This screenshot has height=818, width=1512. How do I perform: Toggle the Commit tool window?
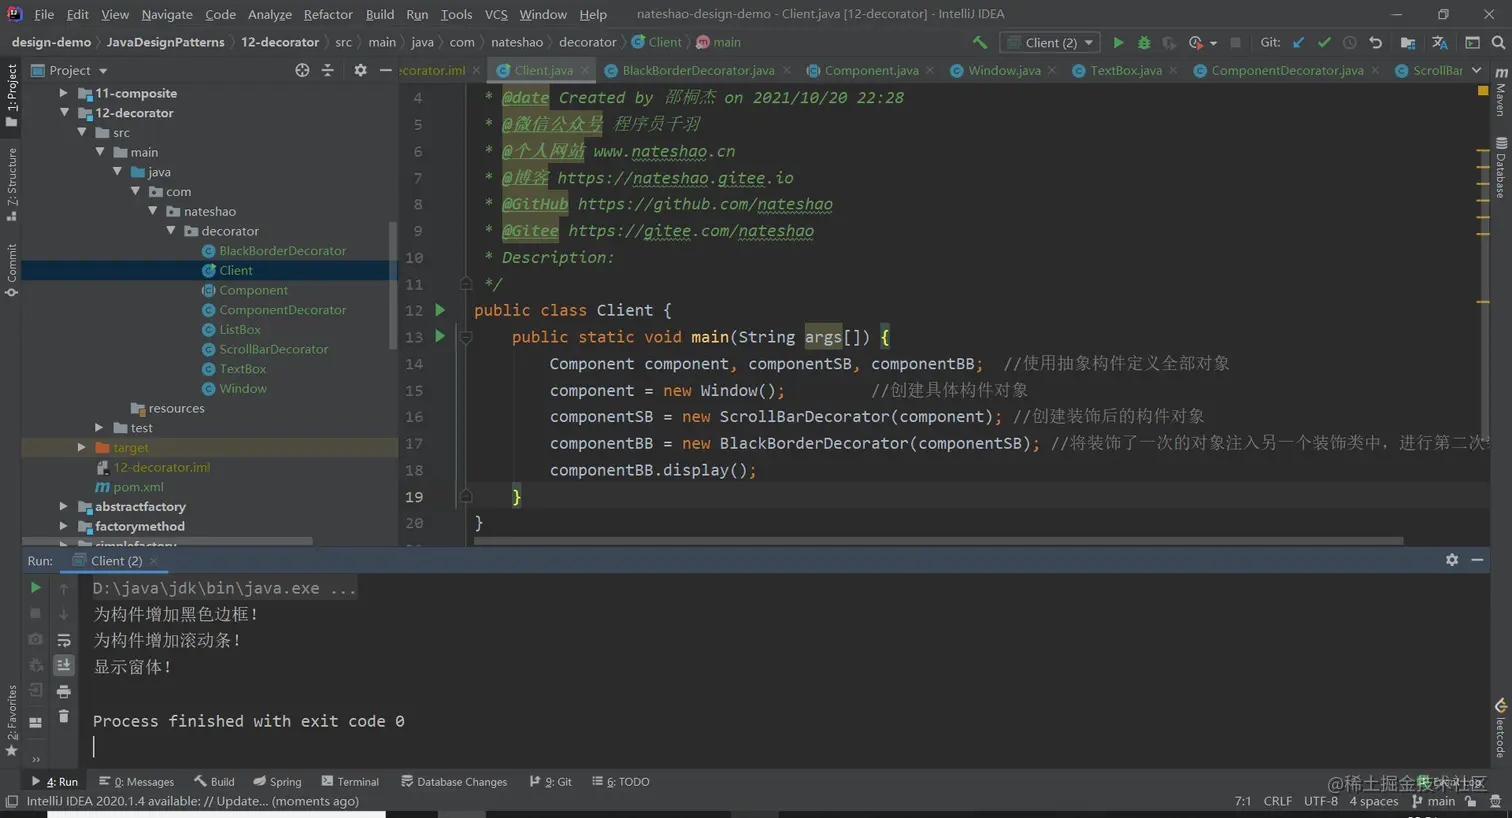(11, 270)
